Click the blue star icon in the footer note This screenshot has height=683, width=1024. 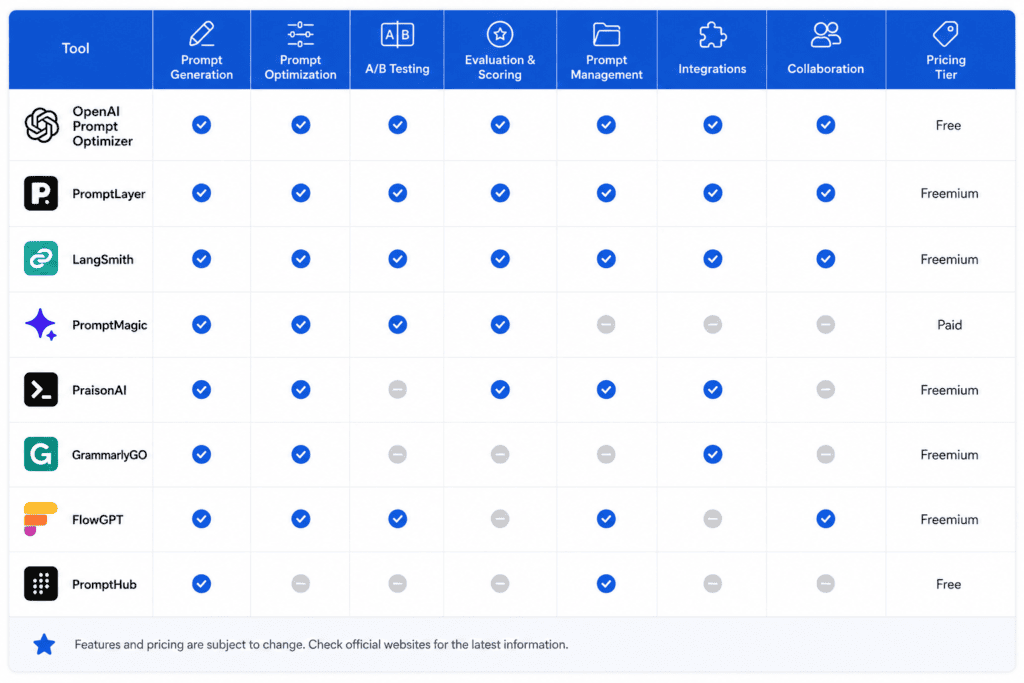pos(44,644)
